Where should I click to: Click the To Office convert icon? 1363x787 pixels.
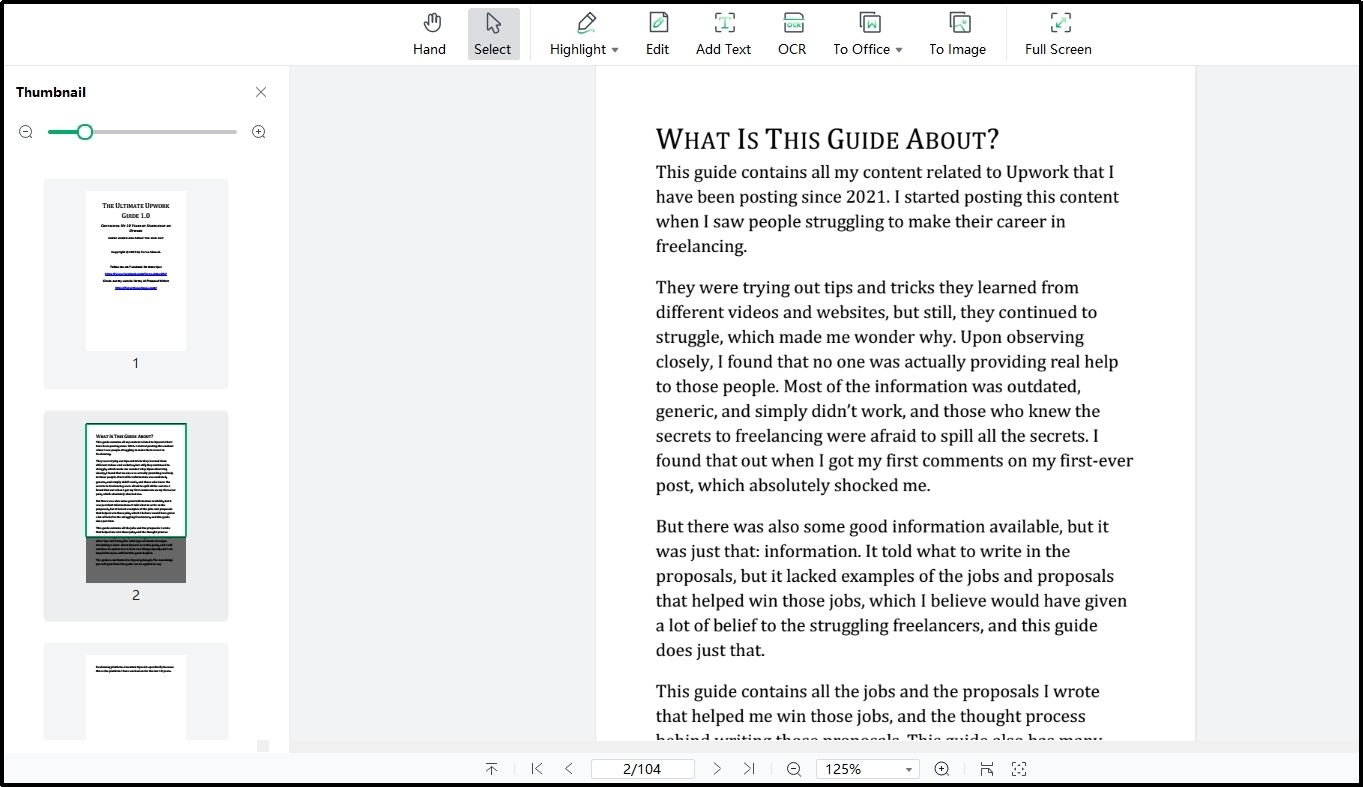[869, 23]
